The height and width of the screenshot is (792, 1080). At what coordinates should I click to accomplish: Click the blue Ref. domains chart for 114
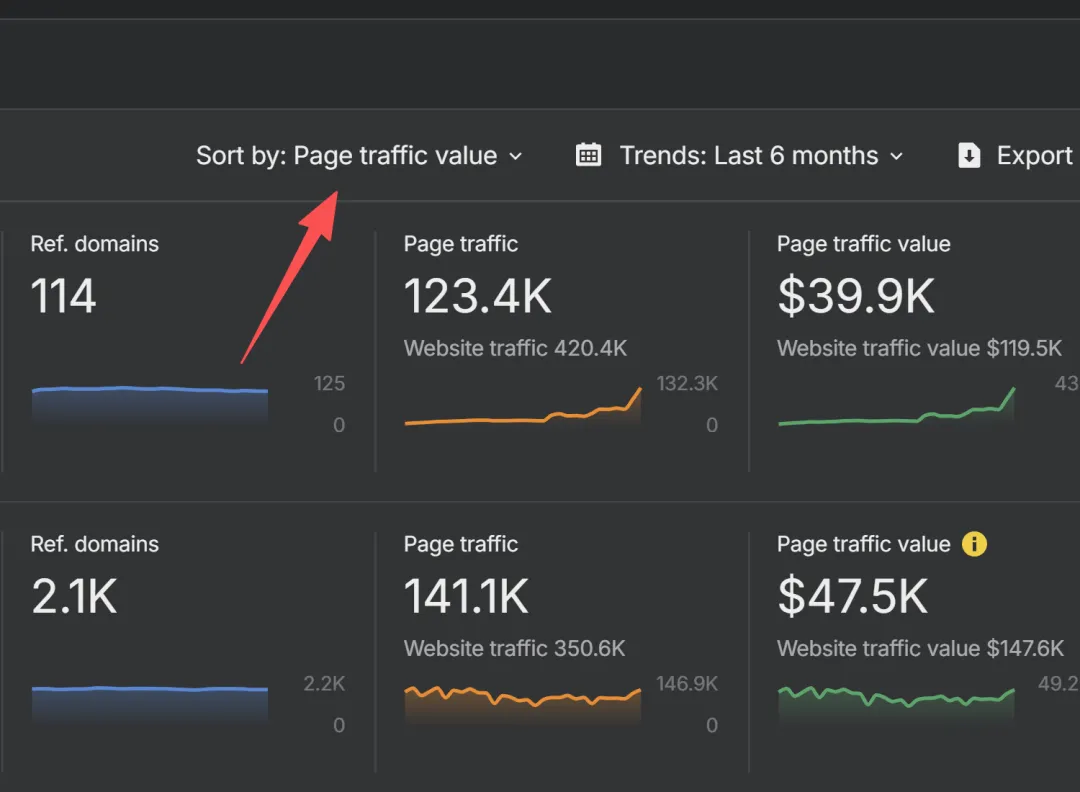150,400
